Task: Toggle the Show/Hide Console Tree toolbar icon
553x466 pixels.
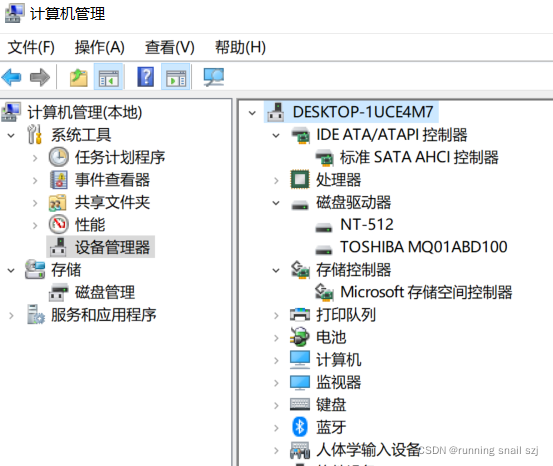Action: click(108, 77)
